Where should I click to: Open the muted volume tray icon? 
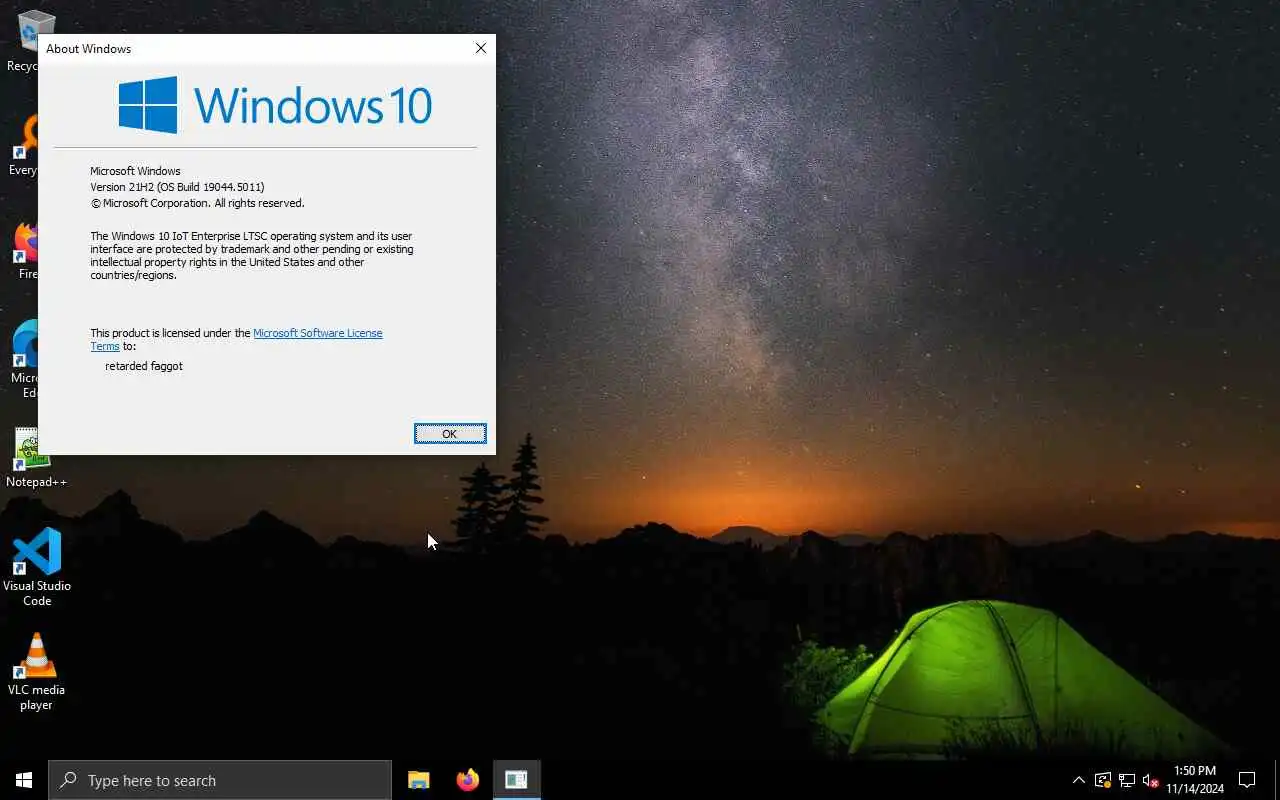pos(1151,780)
